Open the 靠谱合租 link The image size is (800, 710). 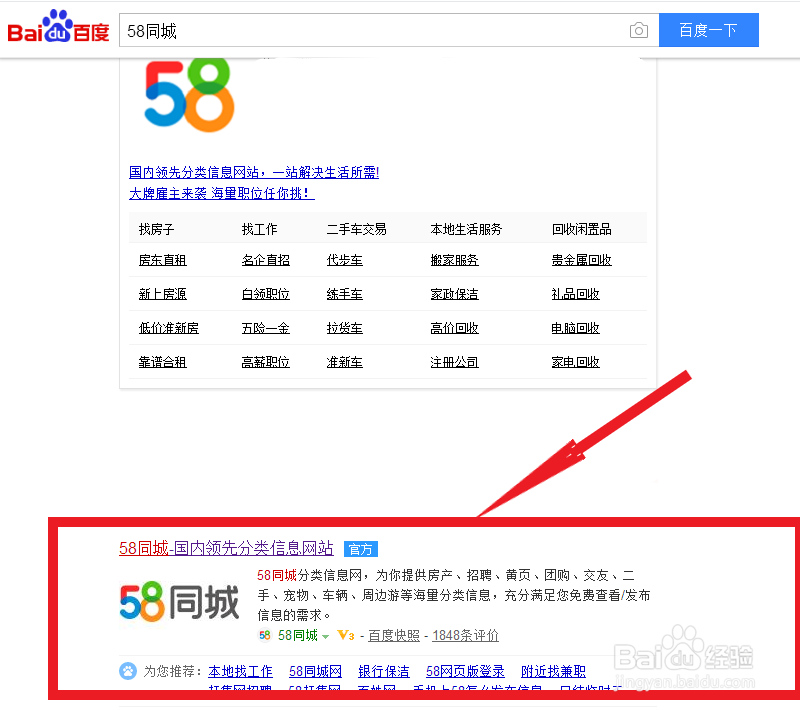163,362
